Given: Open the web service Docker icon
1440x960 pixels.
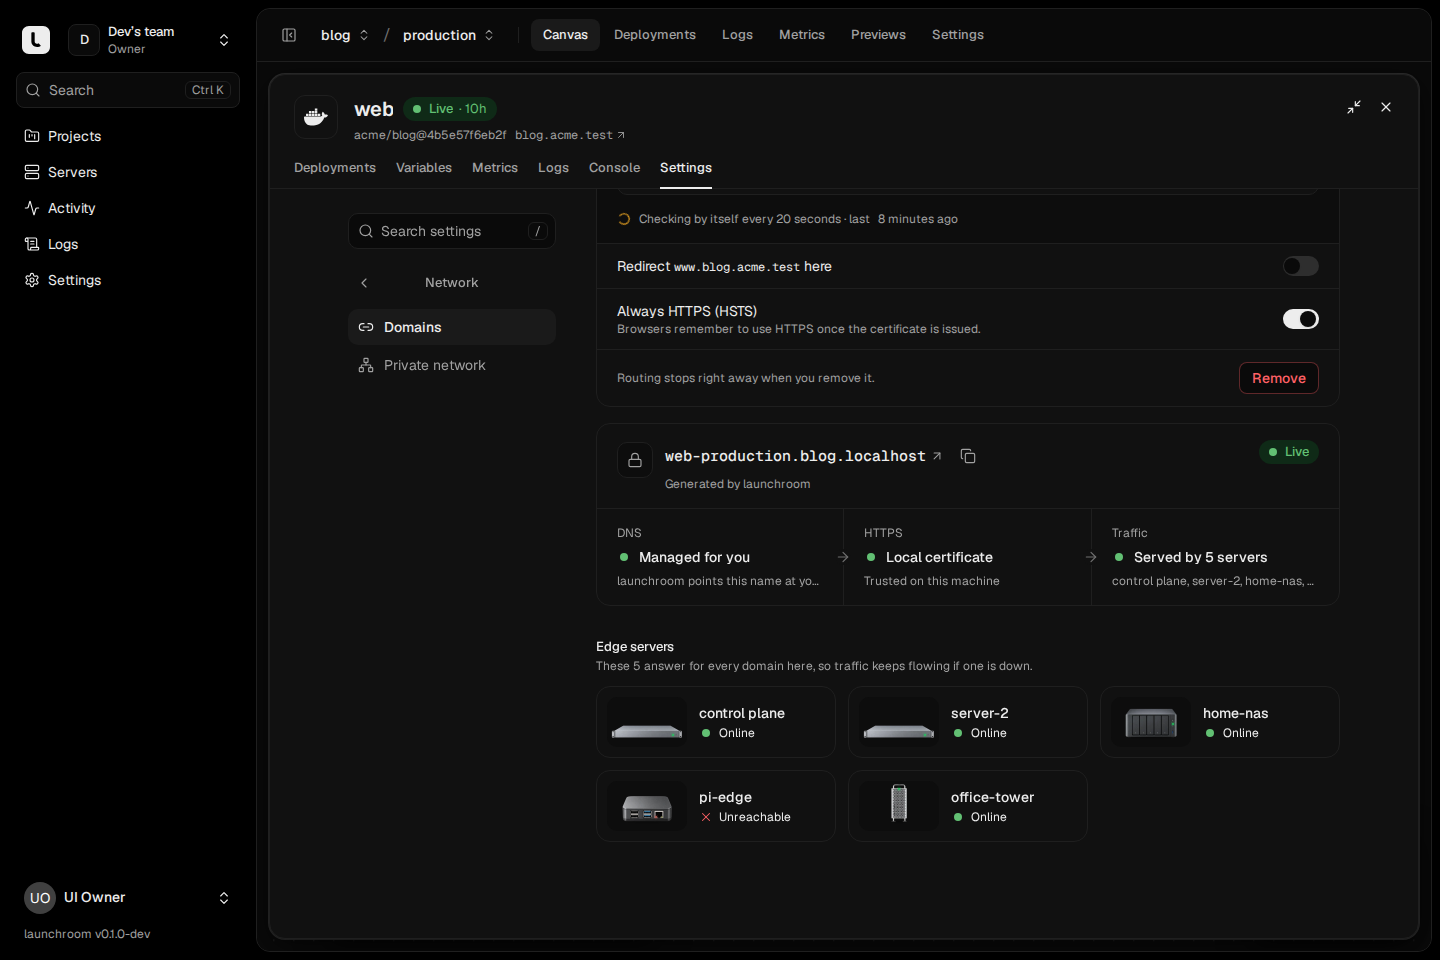Looking at the screenshot, I should coord(316,117).
